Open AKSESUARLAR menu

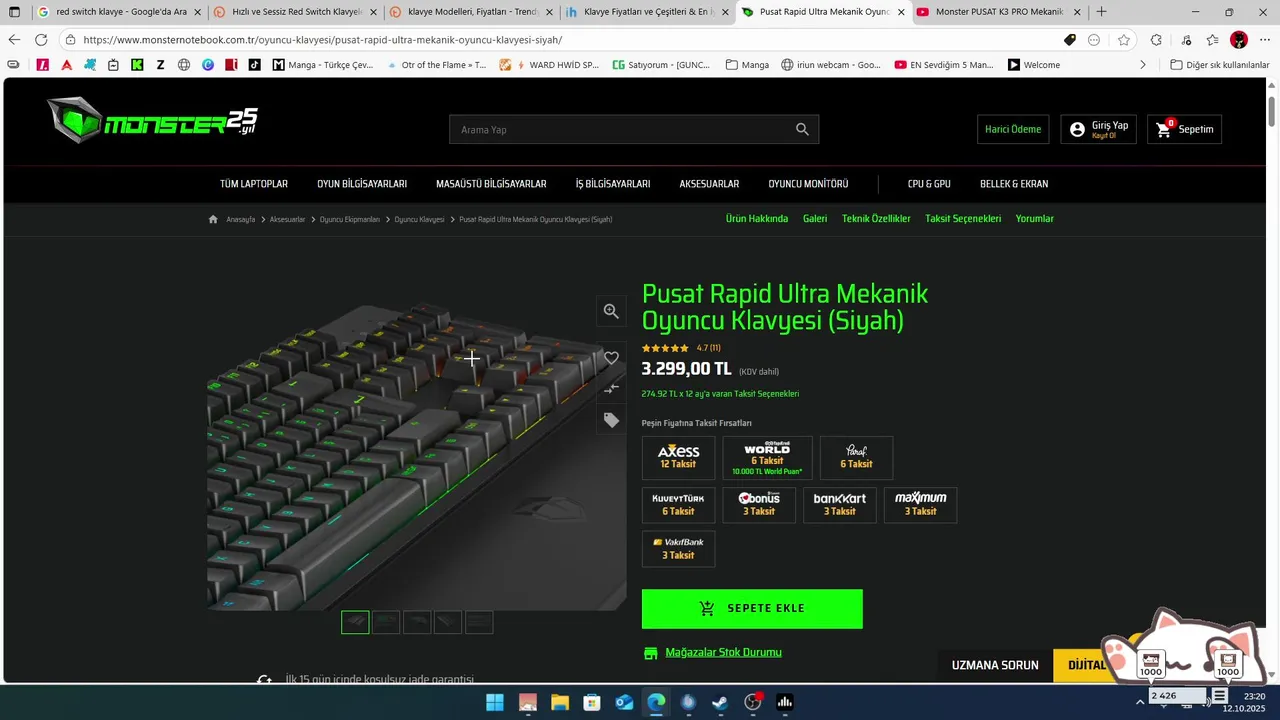point(709,184)
